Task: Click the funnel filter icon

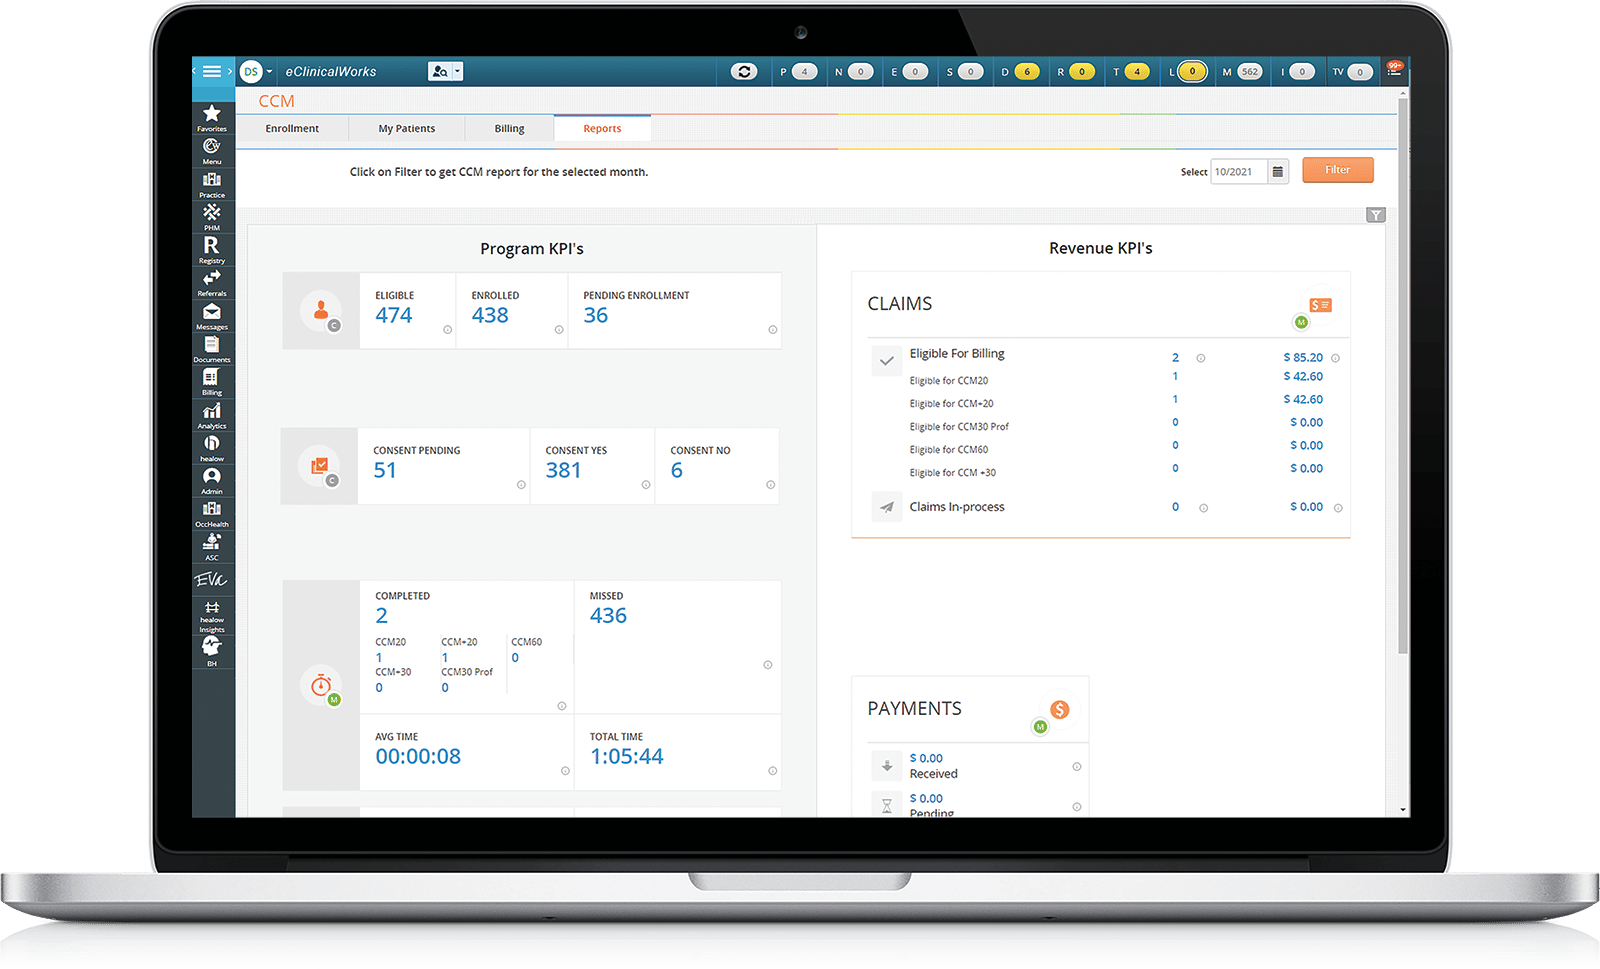Action: pos(1376,215)
